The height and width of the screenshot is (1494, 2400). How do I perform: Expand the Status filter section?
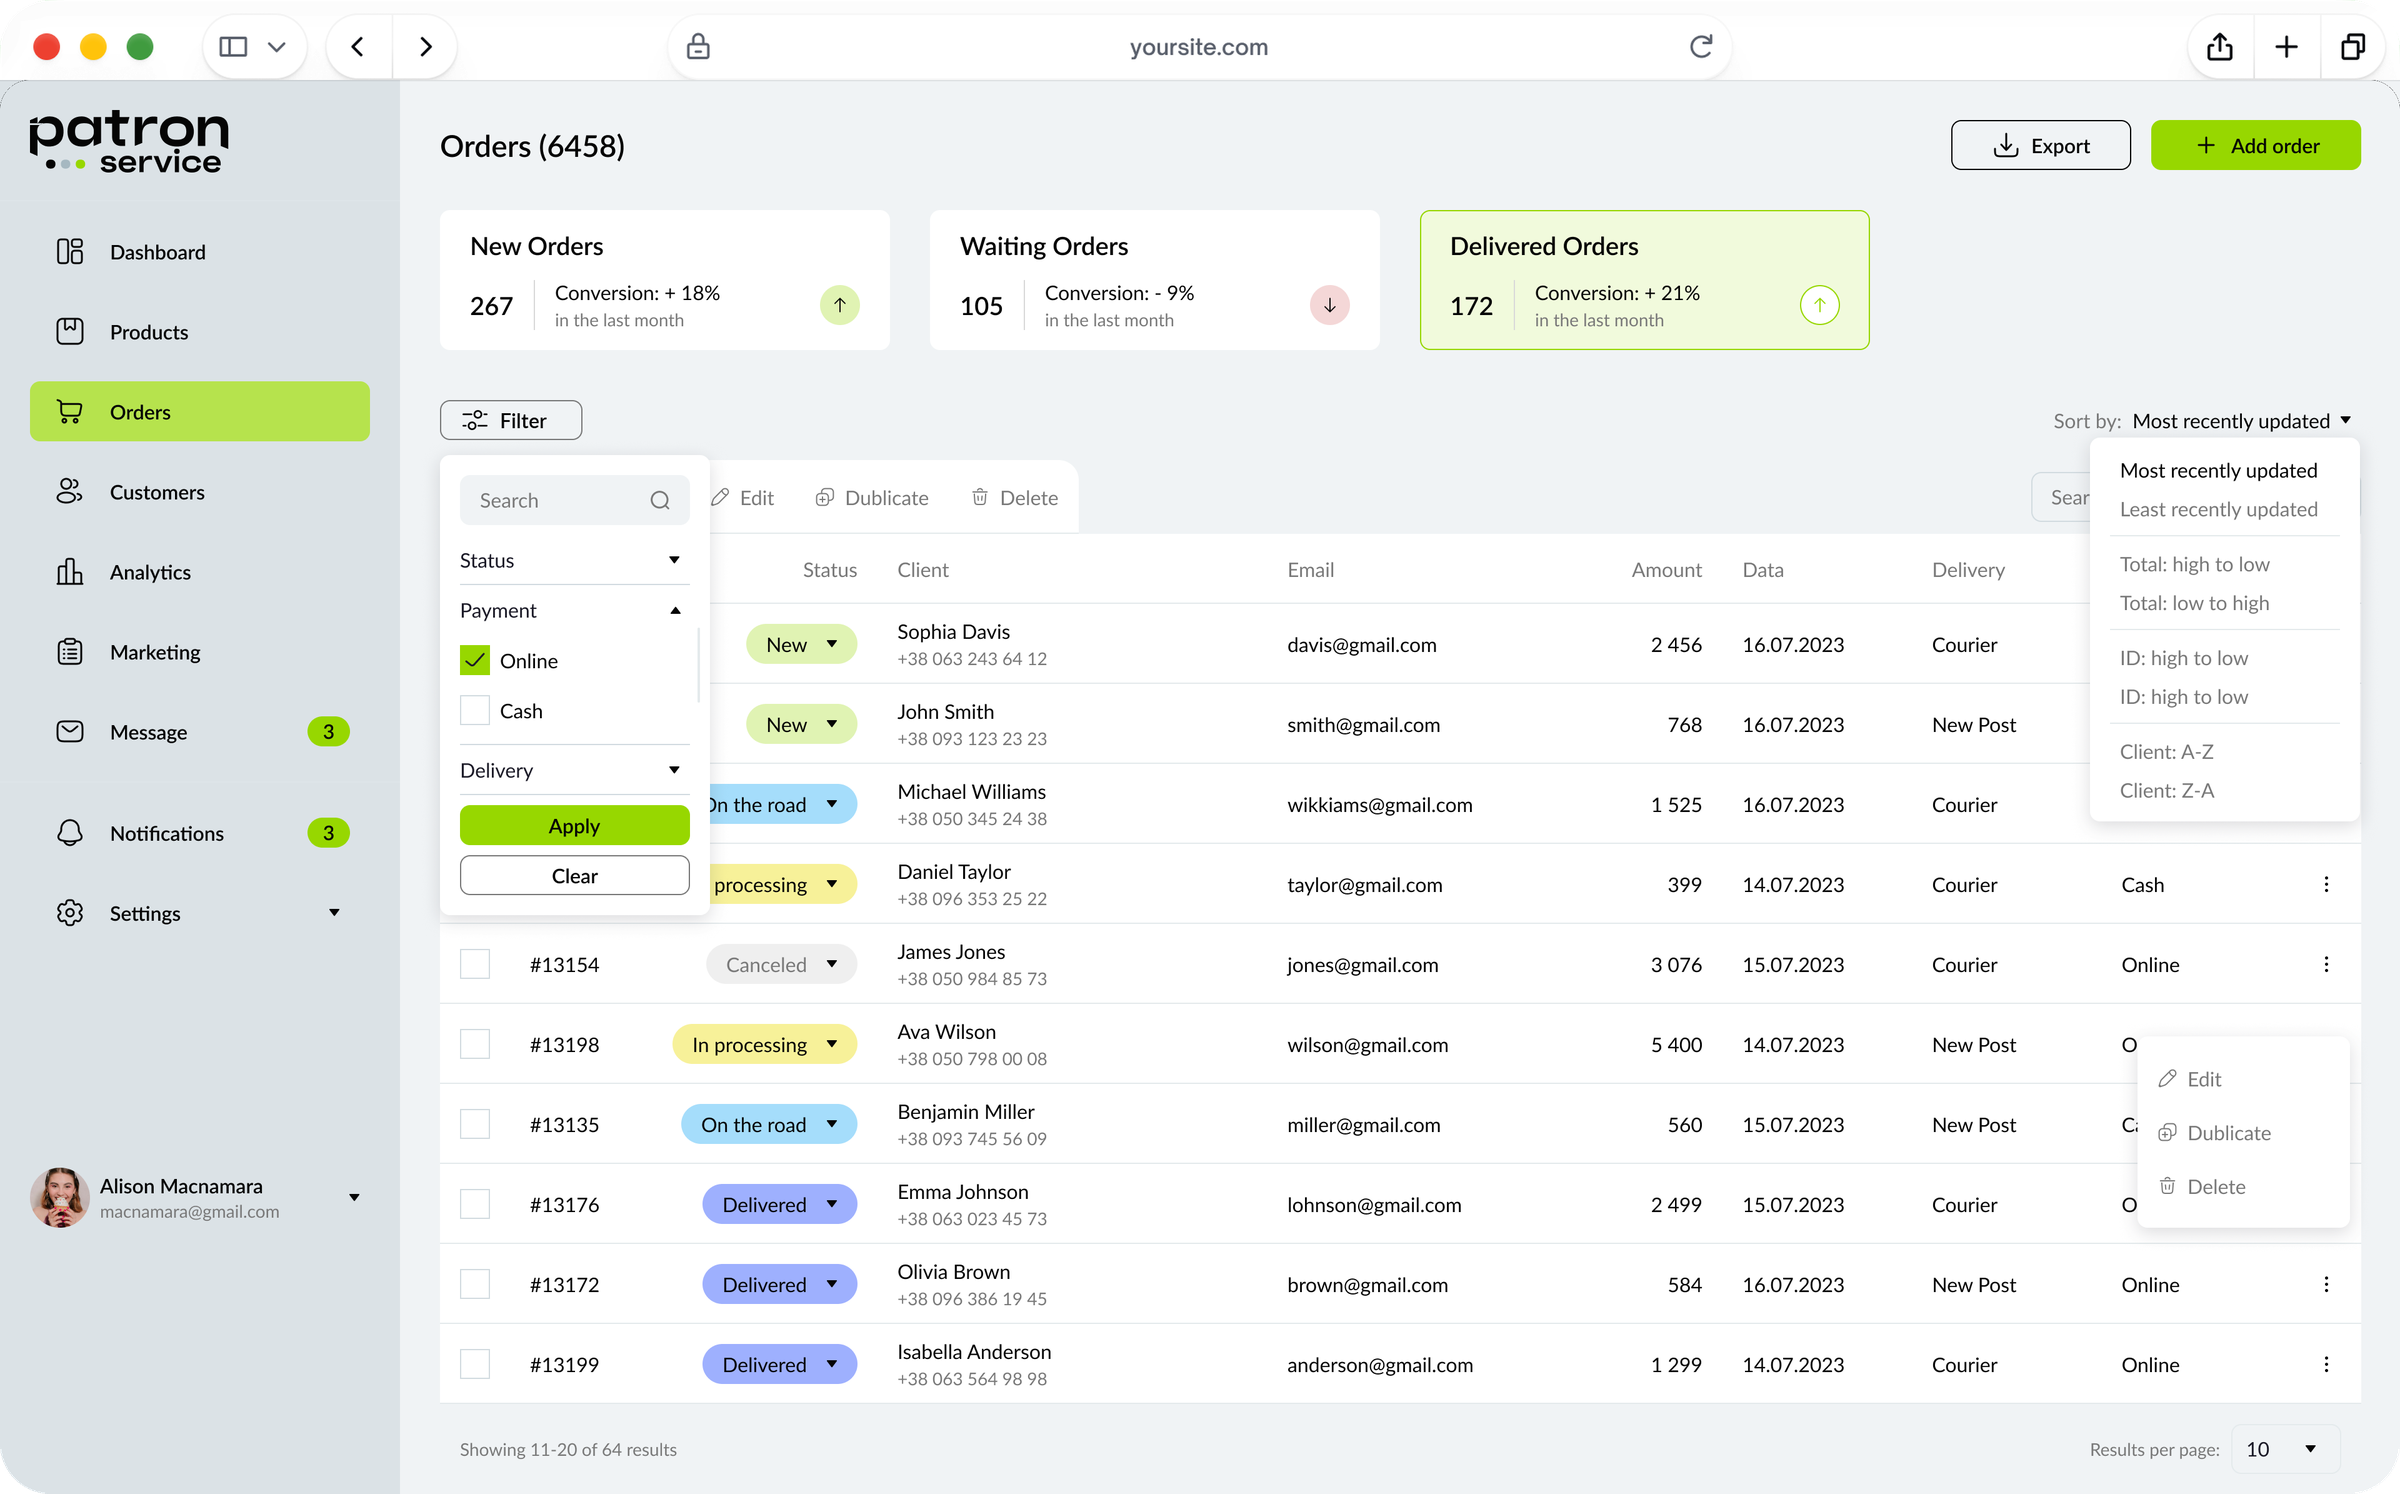pos(574,560)
